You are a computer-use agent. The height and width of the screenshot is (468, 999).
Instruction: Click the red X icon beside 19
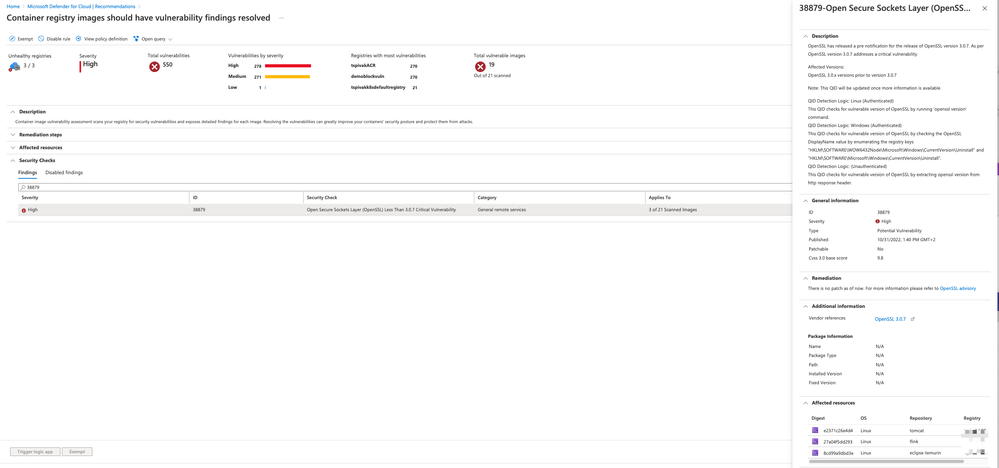coord(480,66)
